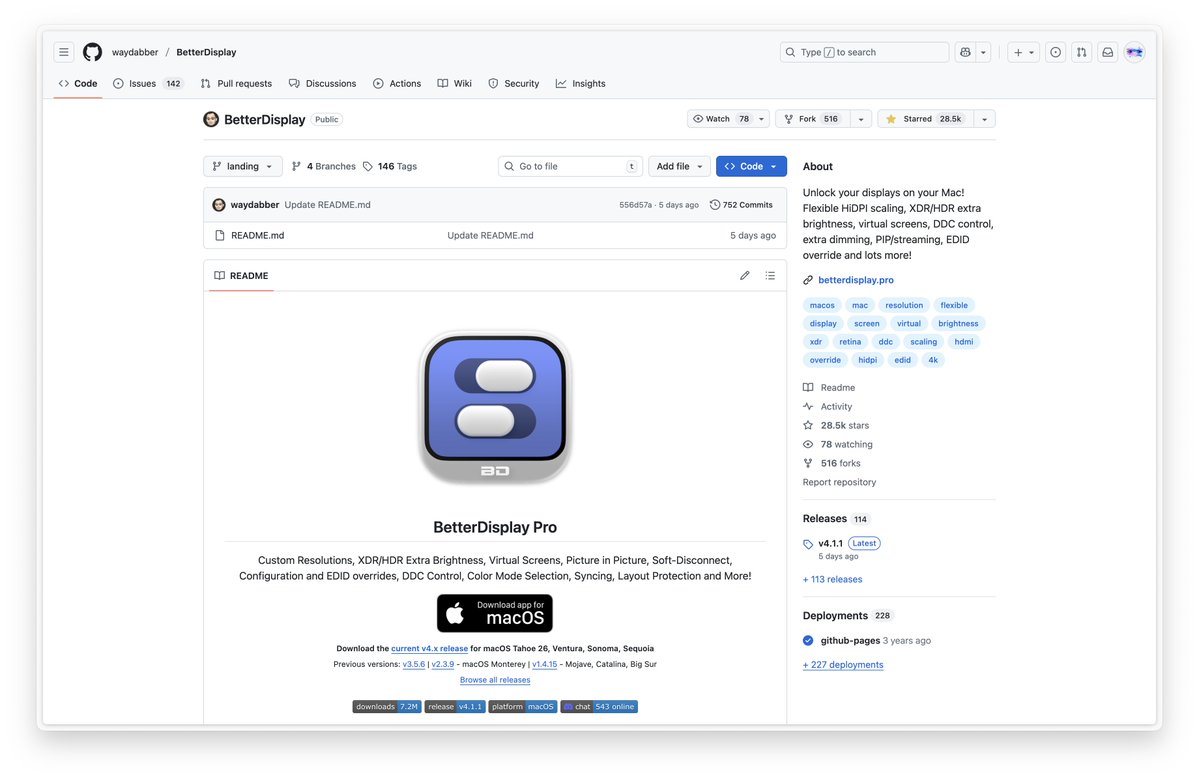The image size is (1199, 779).
Task: Open the Wiki tab
Action: coord(454,83)
